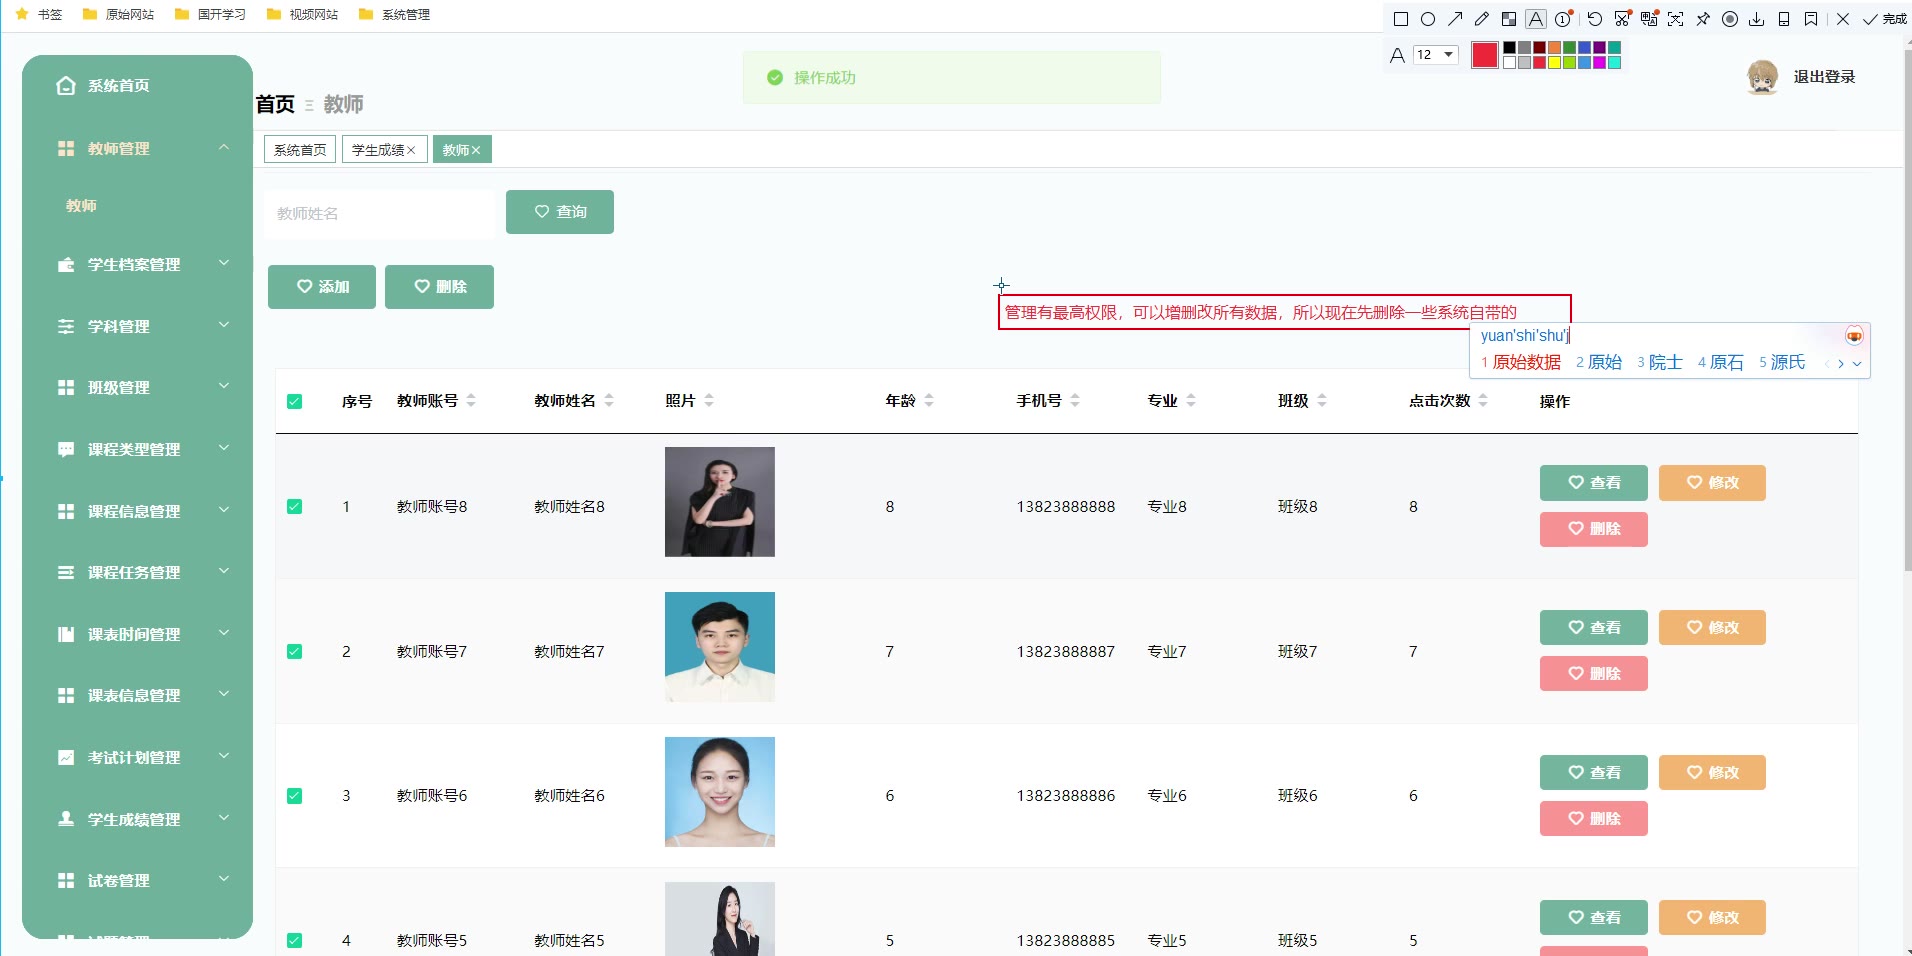Sort the table by 手机号

point(1075,401)
